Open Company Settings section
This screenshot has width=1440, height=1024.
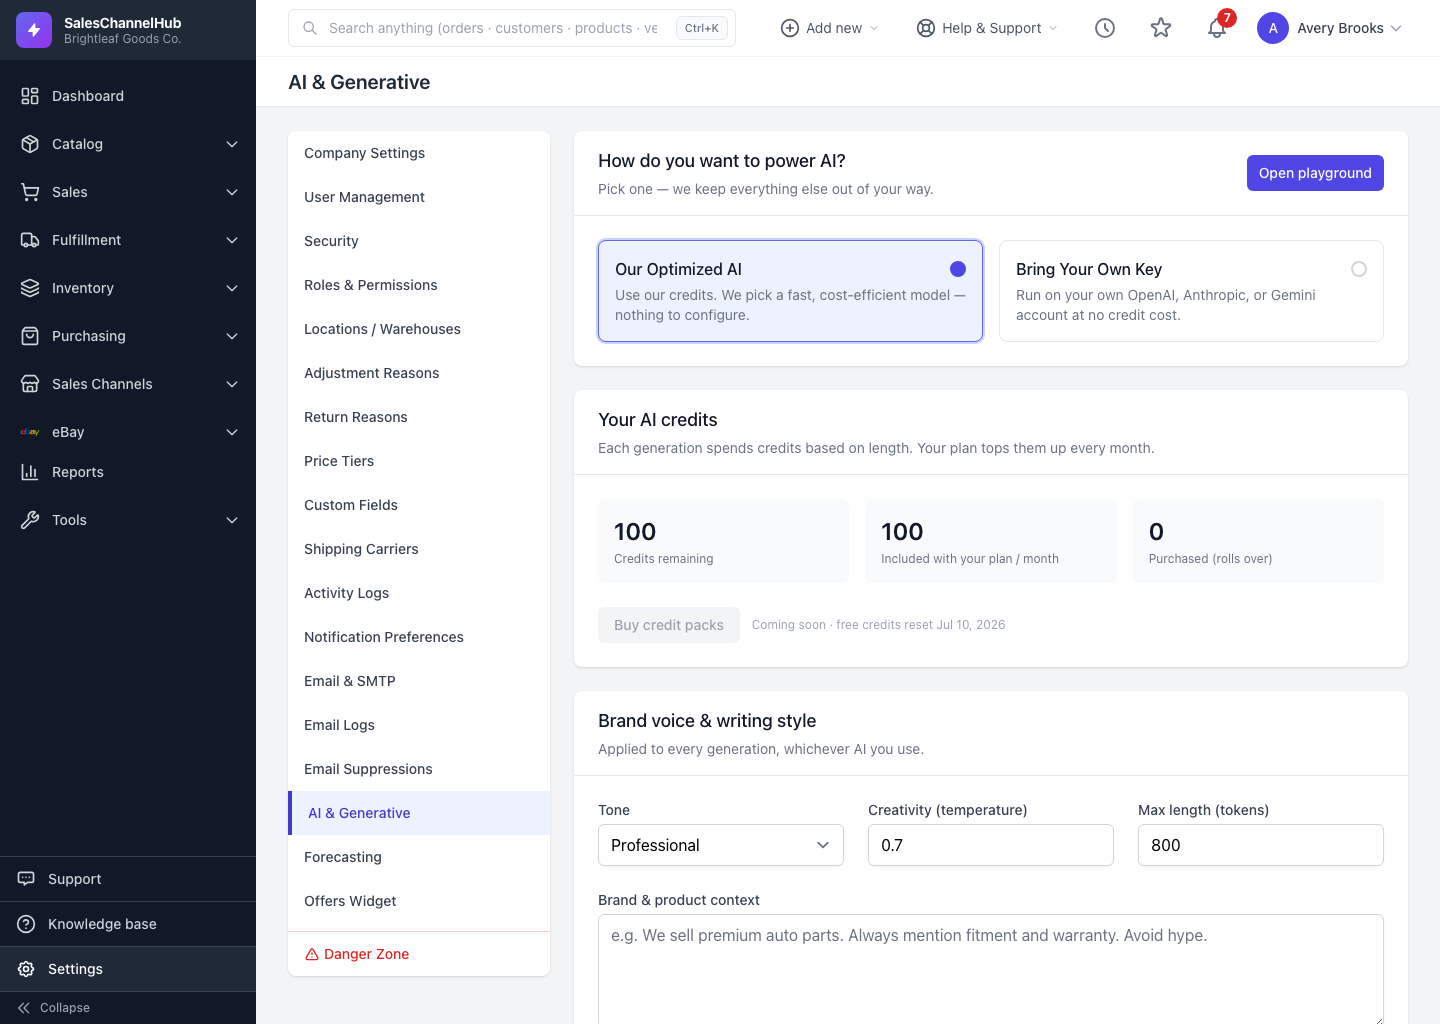pyautogui.click(x=419, y=153)
